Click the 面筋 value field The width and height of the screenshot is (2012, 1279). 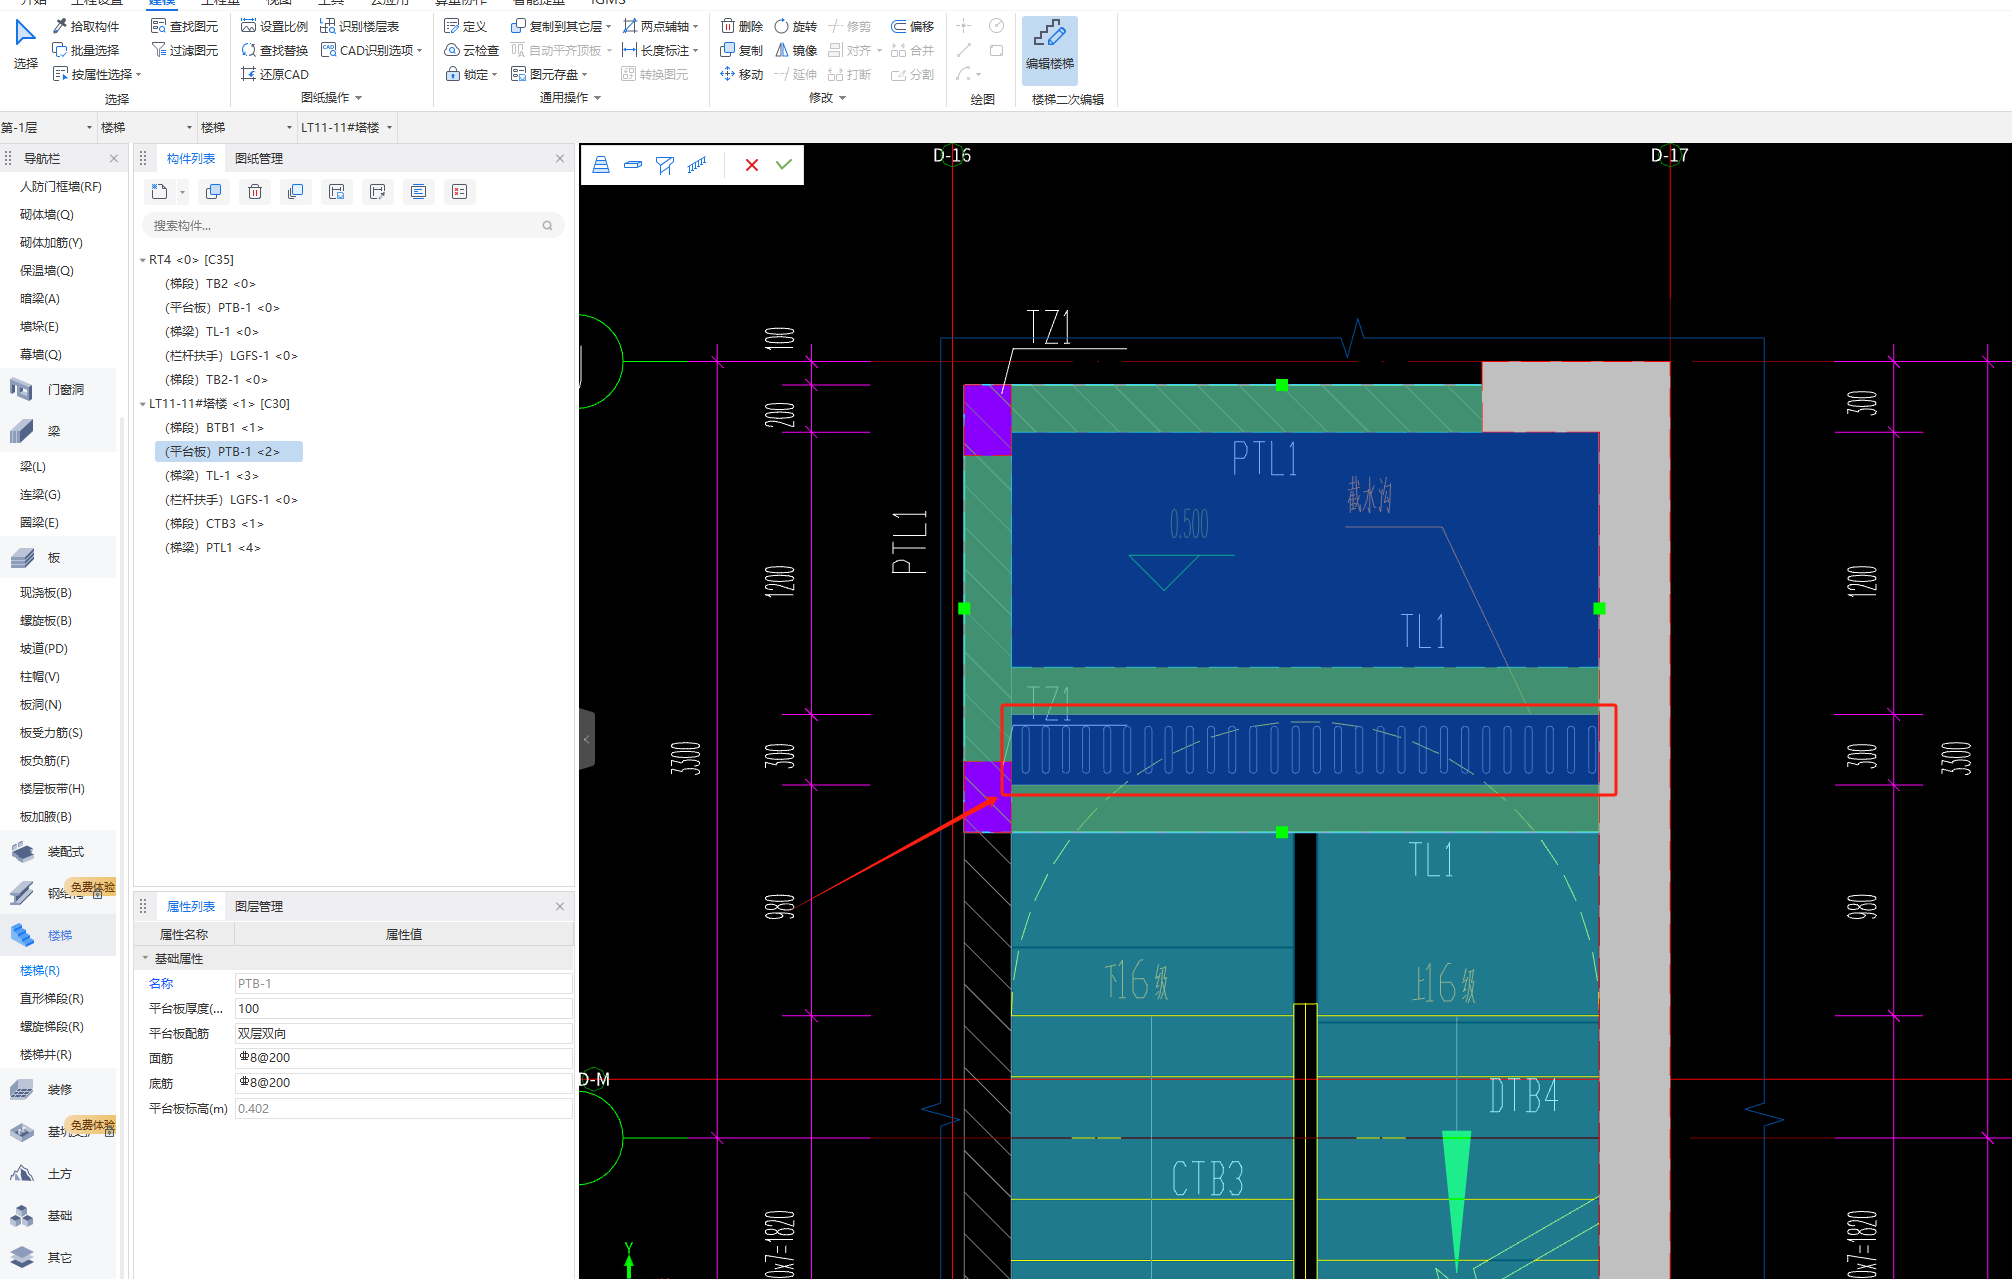click(x=403, y=1058)
